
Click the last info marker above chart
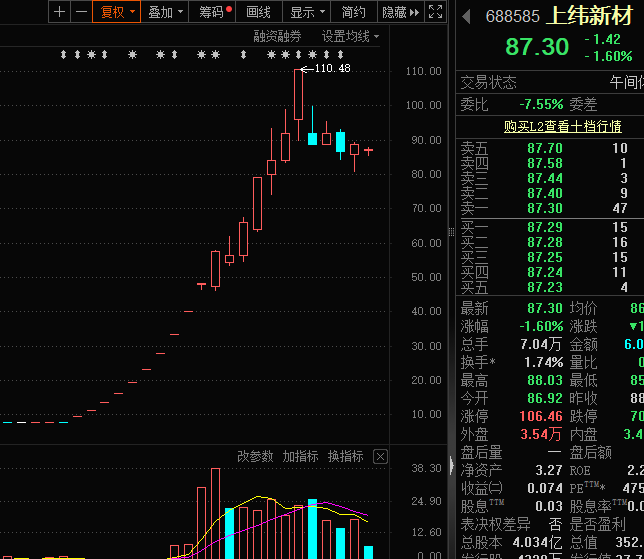340,54
